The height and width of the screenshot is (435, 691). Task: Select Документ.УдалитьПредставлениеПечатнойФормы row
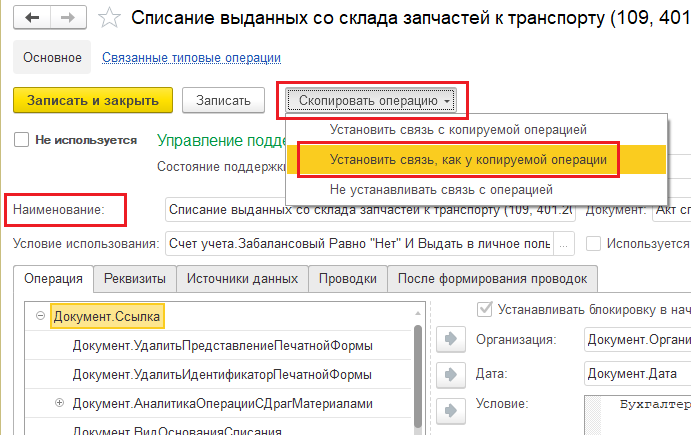[223, 345]
